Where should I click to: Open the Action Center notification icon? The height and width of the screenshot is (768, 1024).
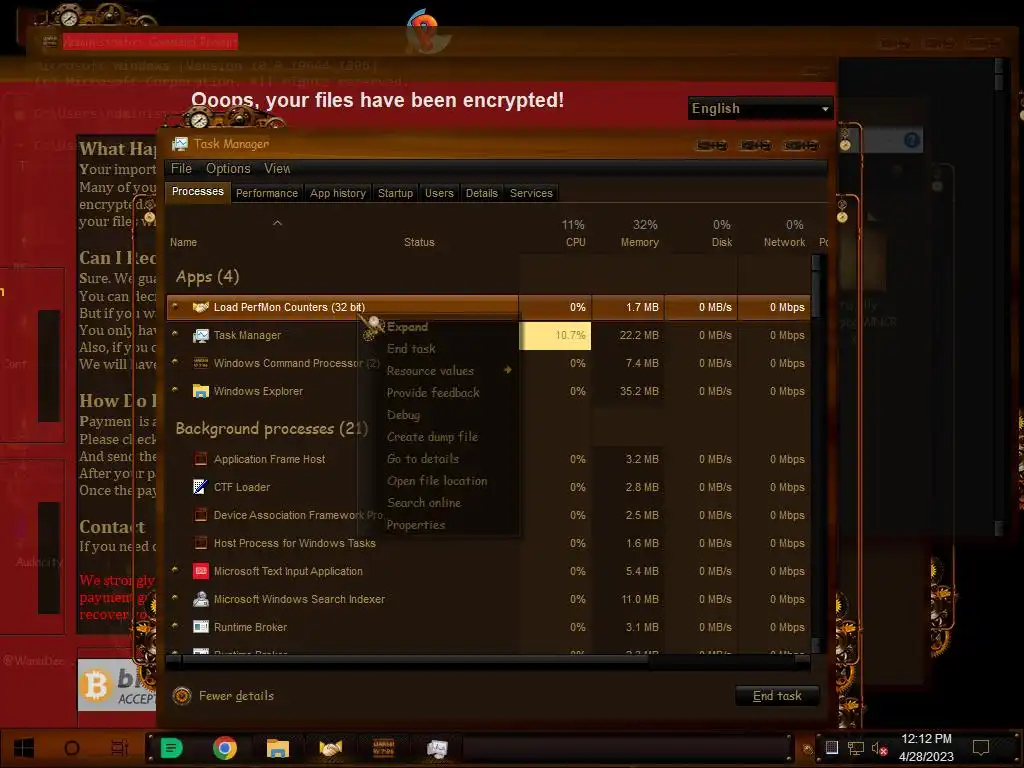(x=981, y=748)
